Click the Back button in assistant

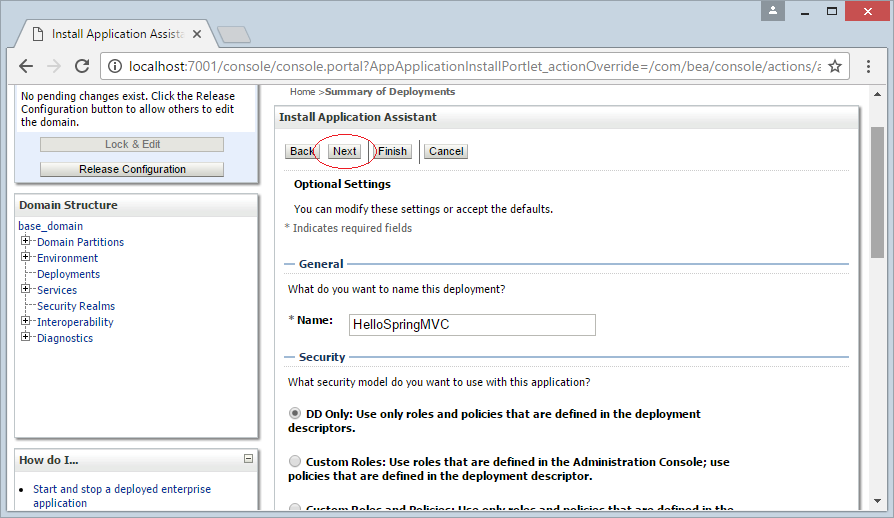[x=302, y=152]
